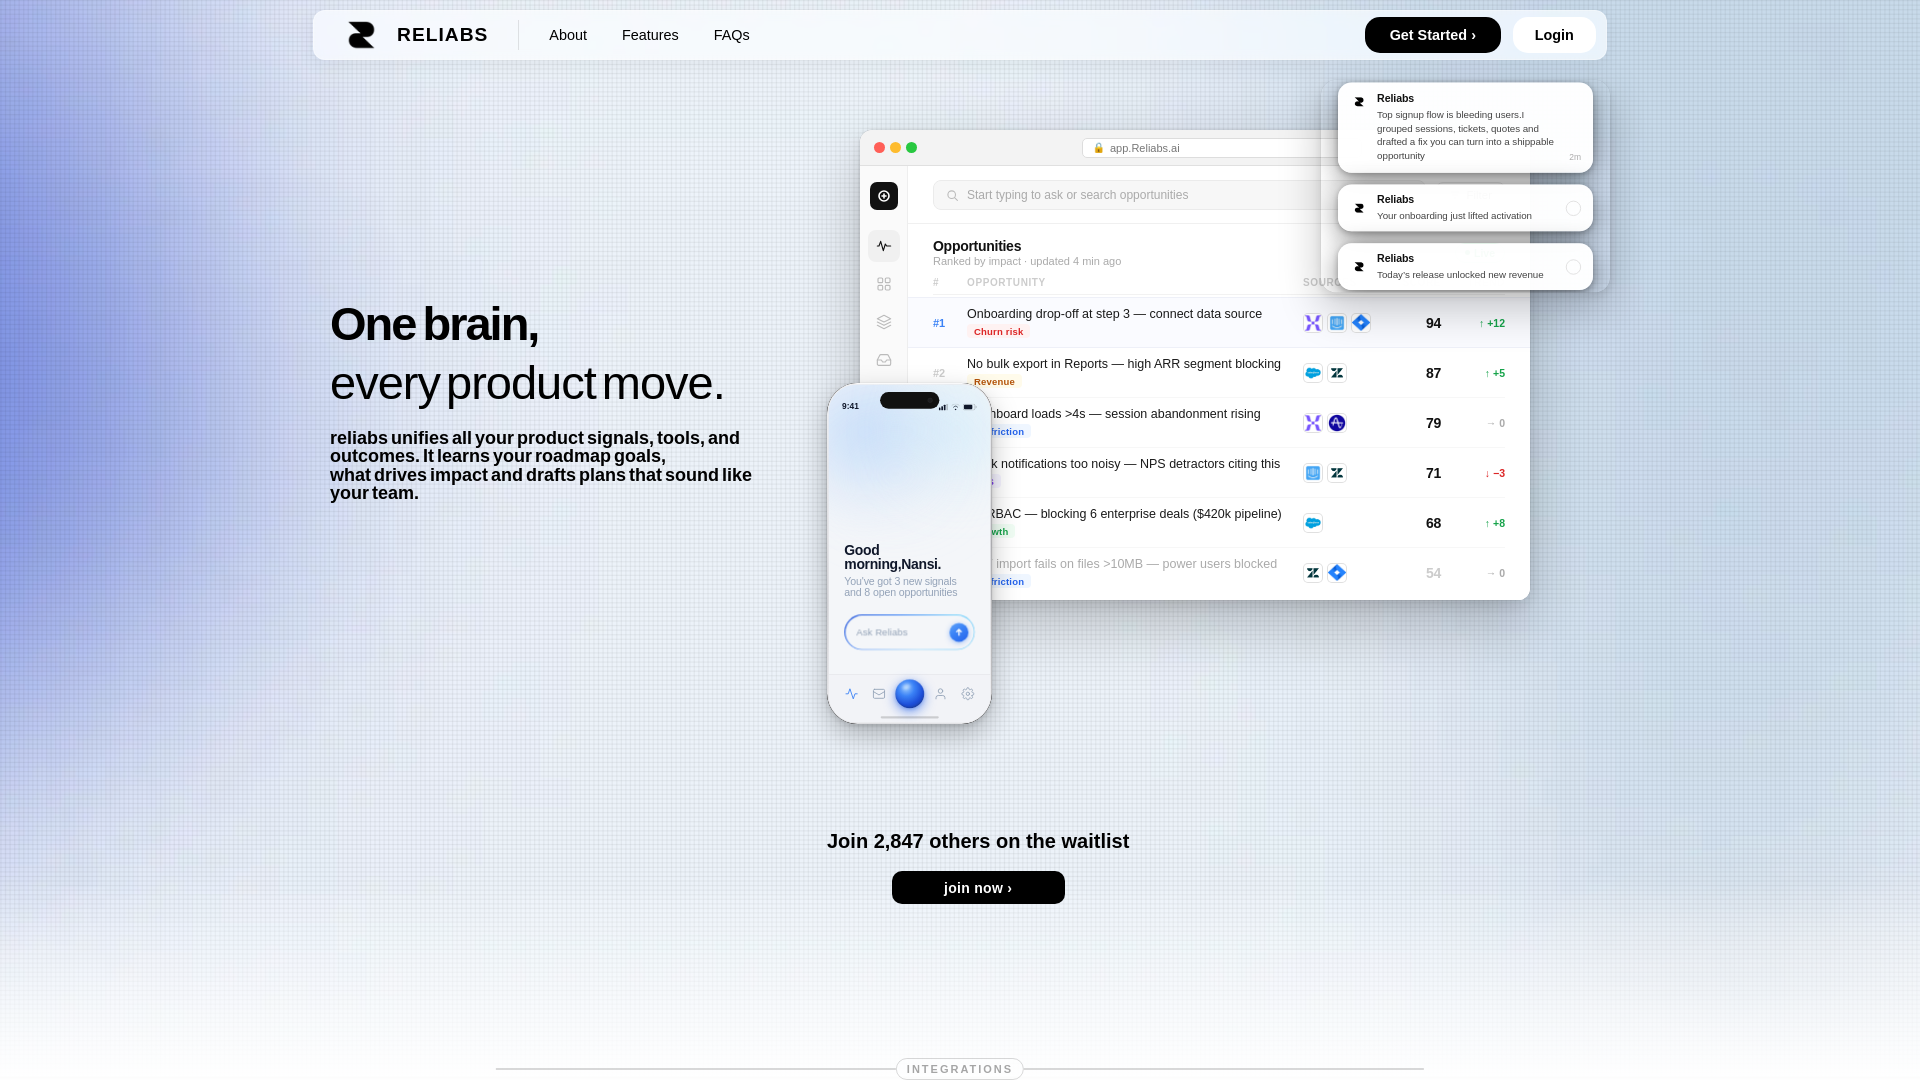Click the app.Reliabs.ai address bar

(x=1210, y=148)
